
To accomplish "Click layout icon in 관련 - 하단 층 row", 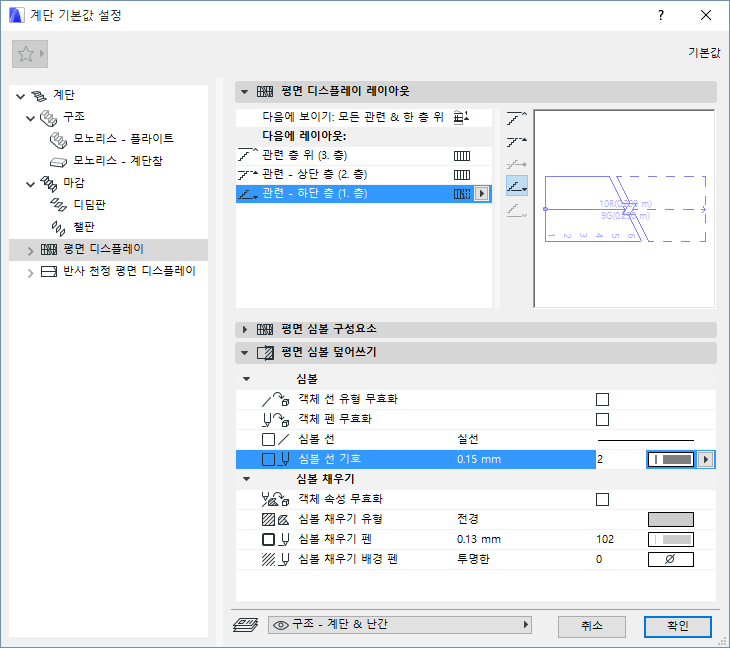I will click(x=462, y=194).
